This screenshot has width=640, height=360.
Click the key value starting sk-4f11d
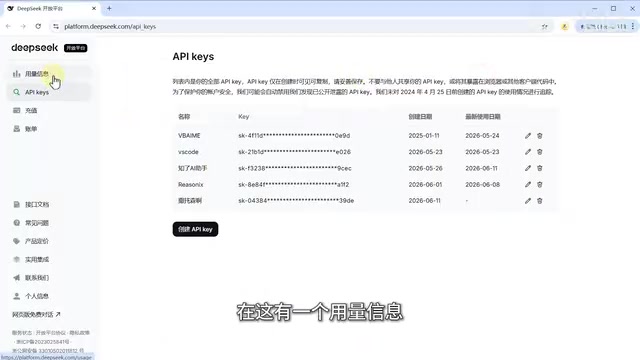pyautogui.click(x=294, y=136)
